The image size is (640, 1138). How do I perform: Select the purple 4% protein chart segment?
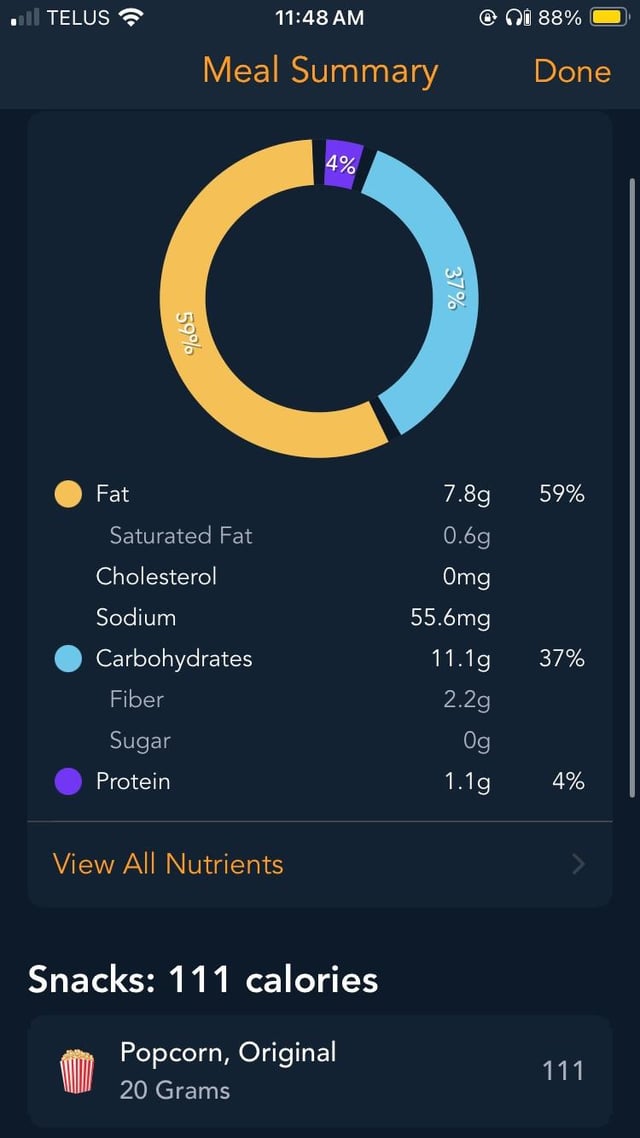click(342, 164)
